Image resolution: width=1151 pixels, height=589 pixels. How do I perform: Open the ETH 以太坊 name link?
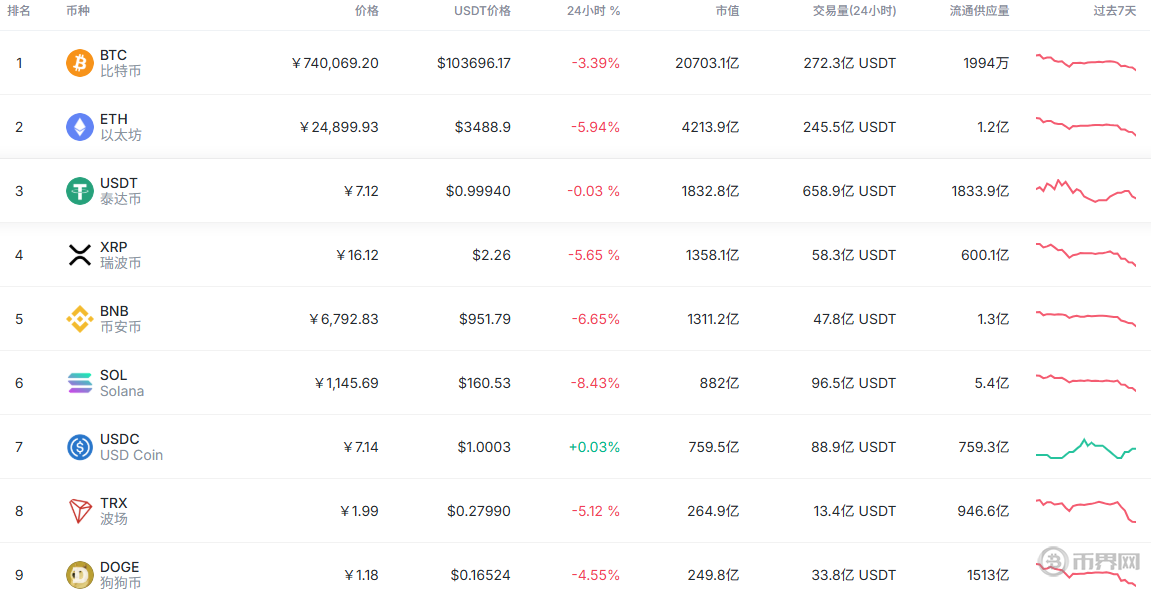[120, 127]
